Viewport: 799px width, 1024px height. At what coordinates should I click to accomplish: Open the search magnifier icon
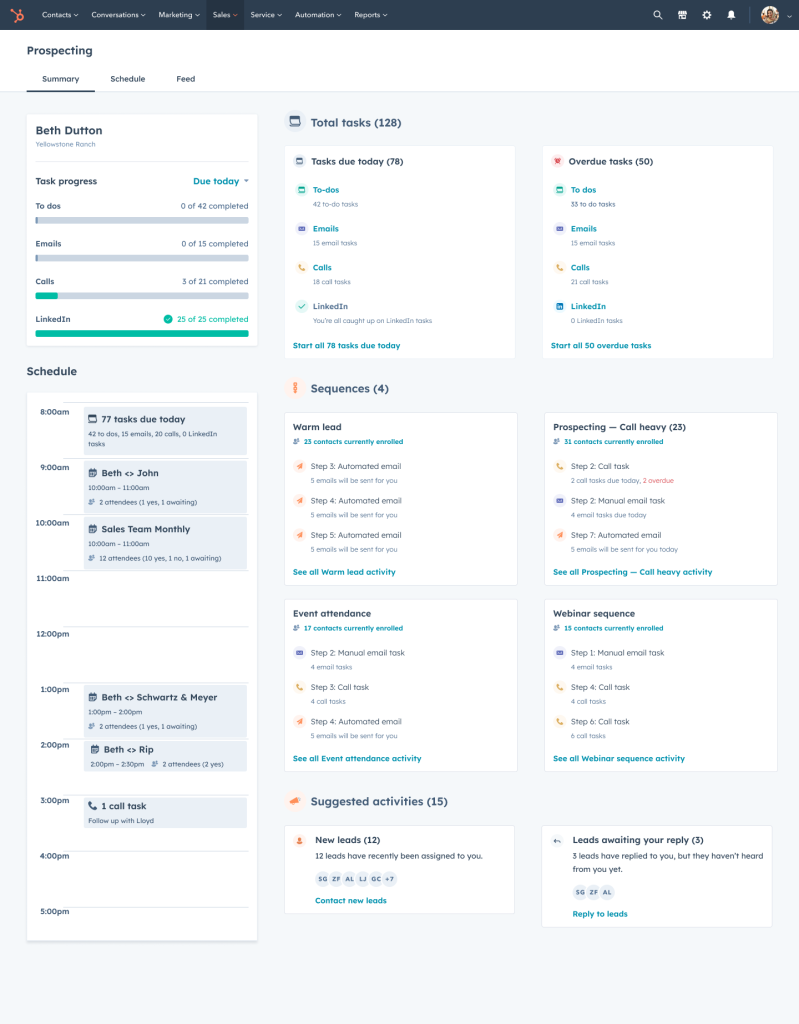[x=657, y=15]
